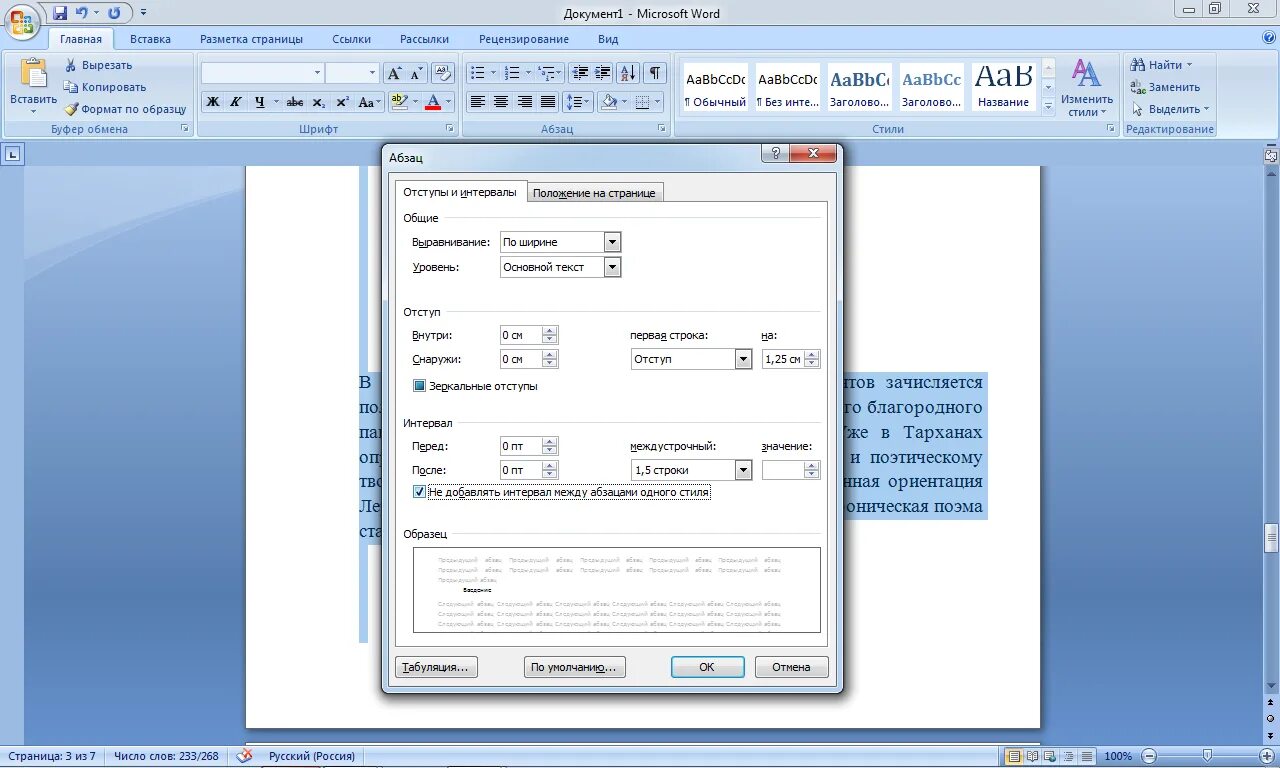1280x768 pixels.
Task: Select the Название style thumbnail
Action: tap(1003, 87)
